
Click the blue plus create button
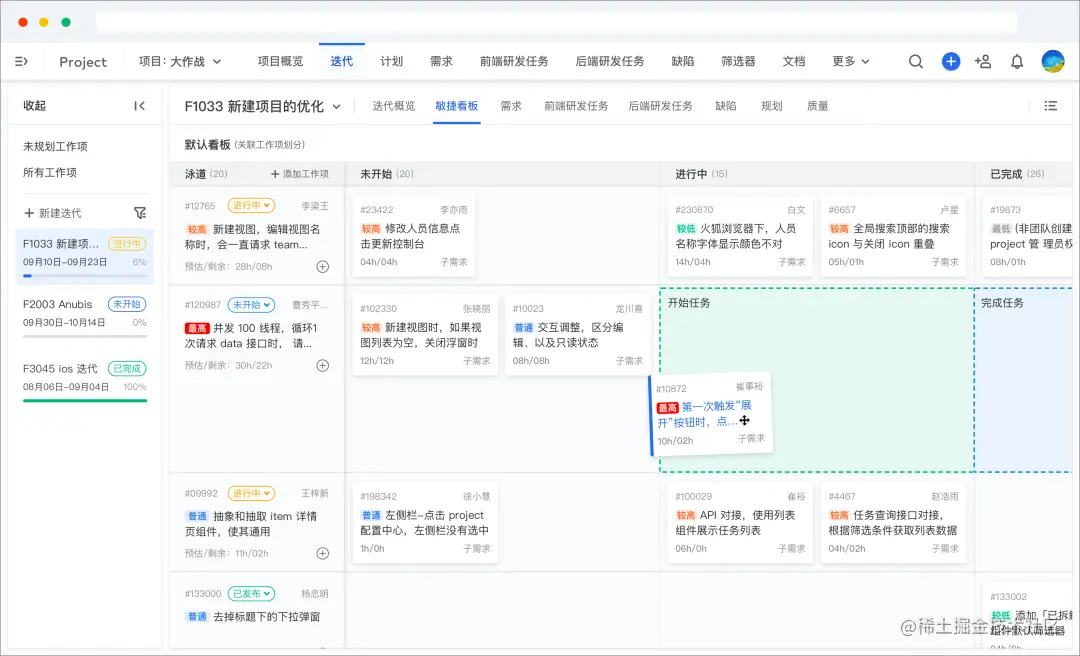click(x=951, y=61)
